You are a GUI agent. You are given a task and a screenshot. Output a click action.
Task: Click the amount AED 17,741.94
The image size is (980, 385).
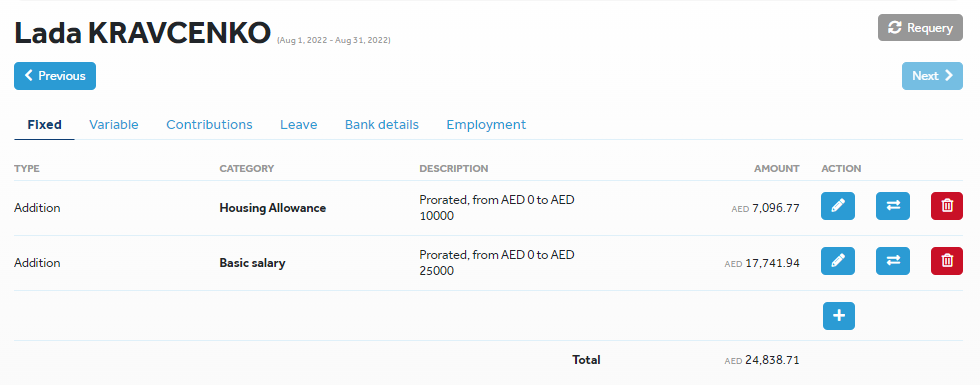(x=762, y=263)
